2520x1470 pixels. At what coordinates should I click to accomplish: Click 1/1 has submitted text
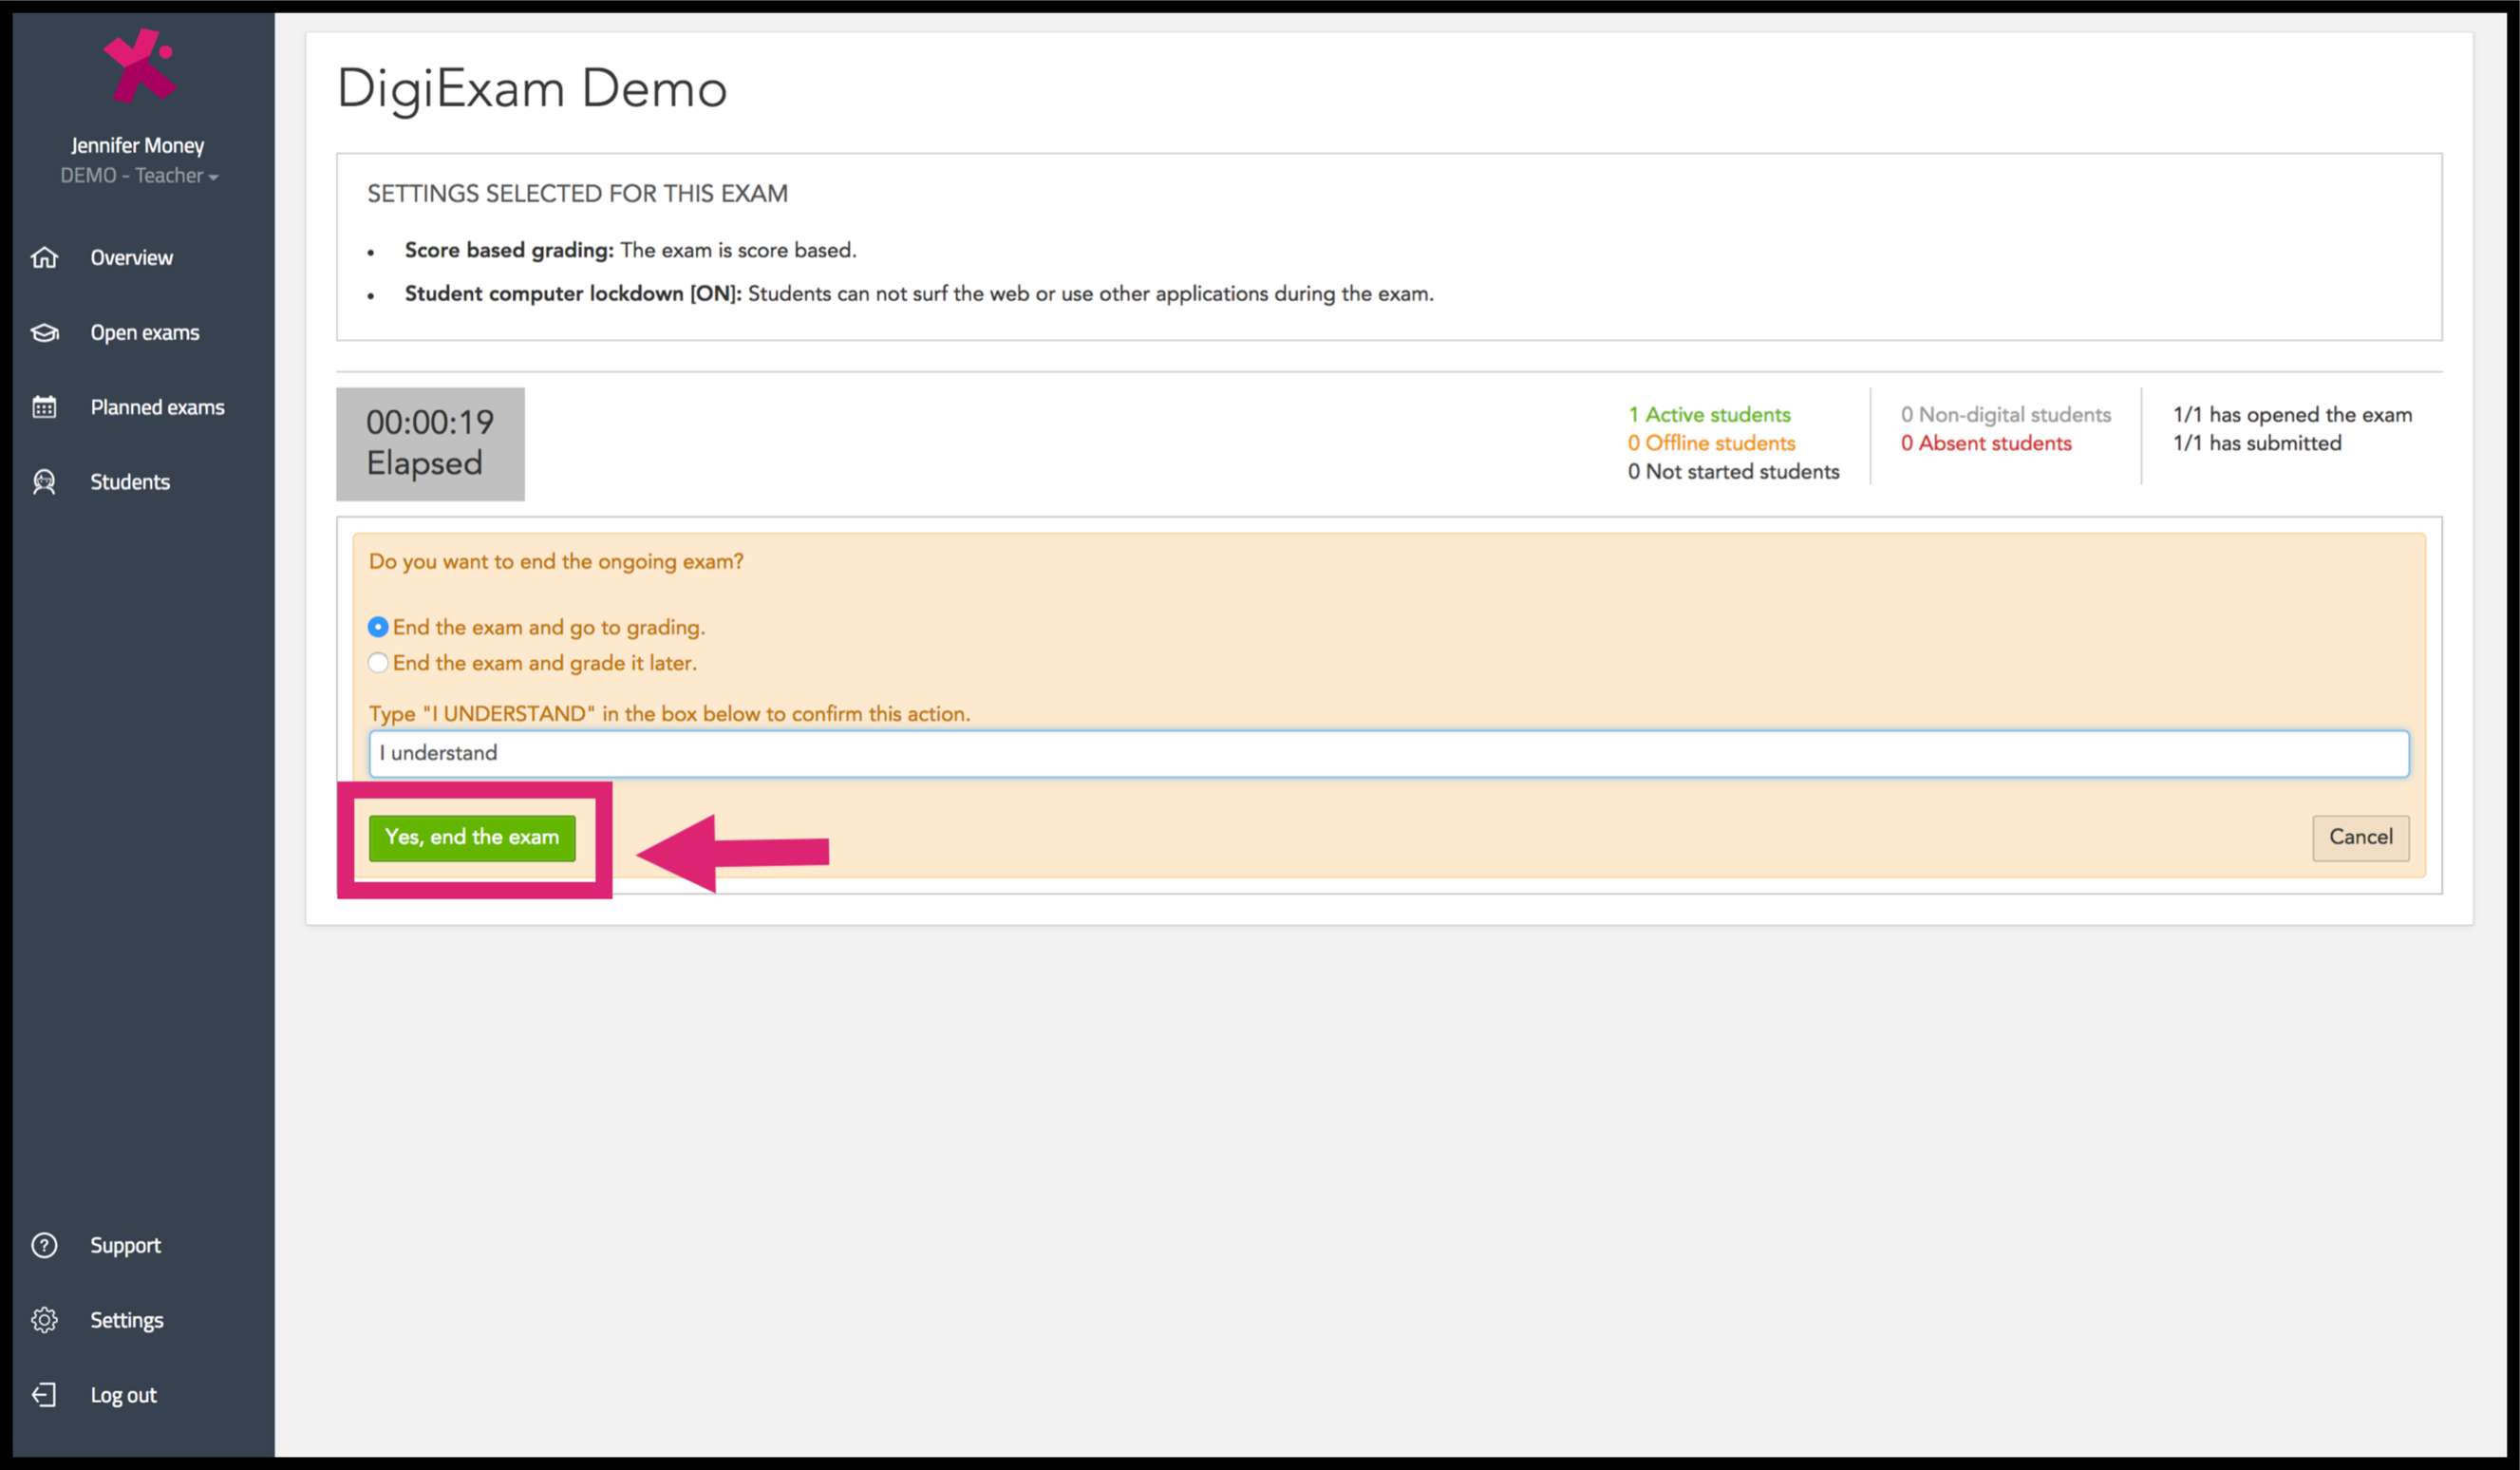point(2257,443)
